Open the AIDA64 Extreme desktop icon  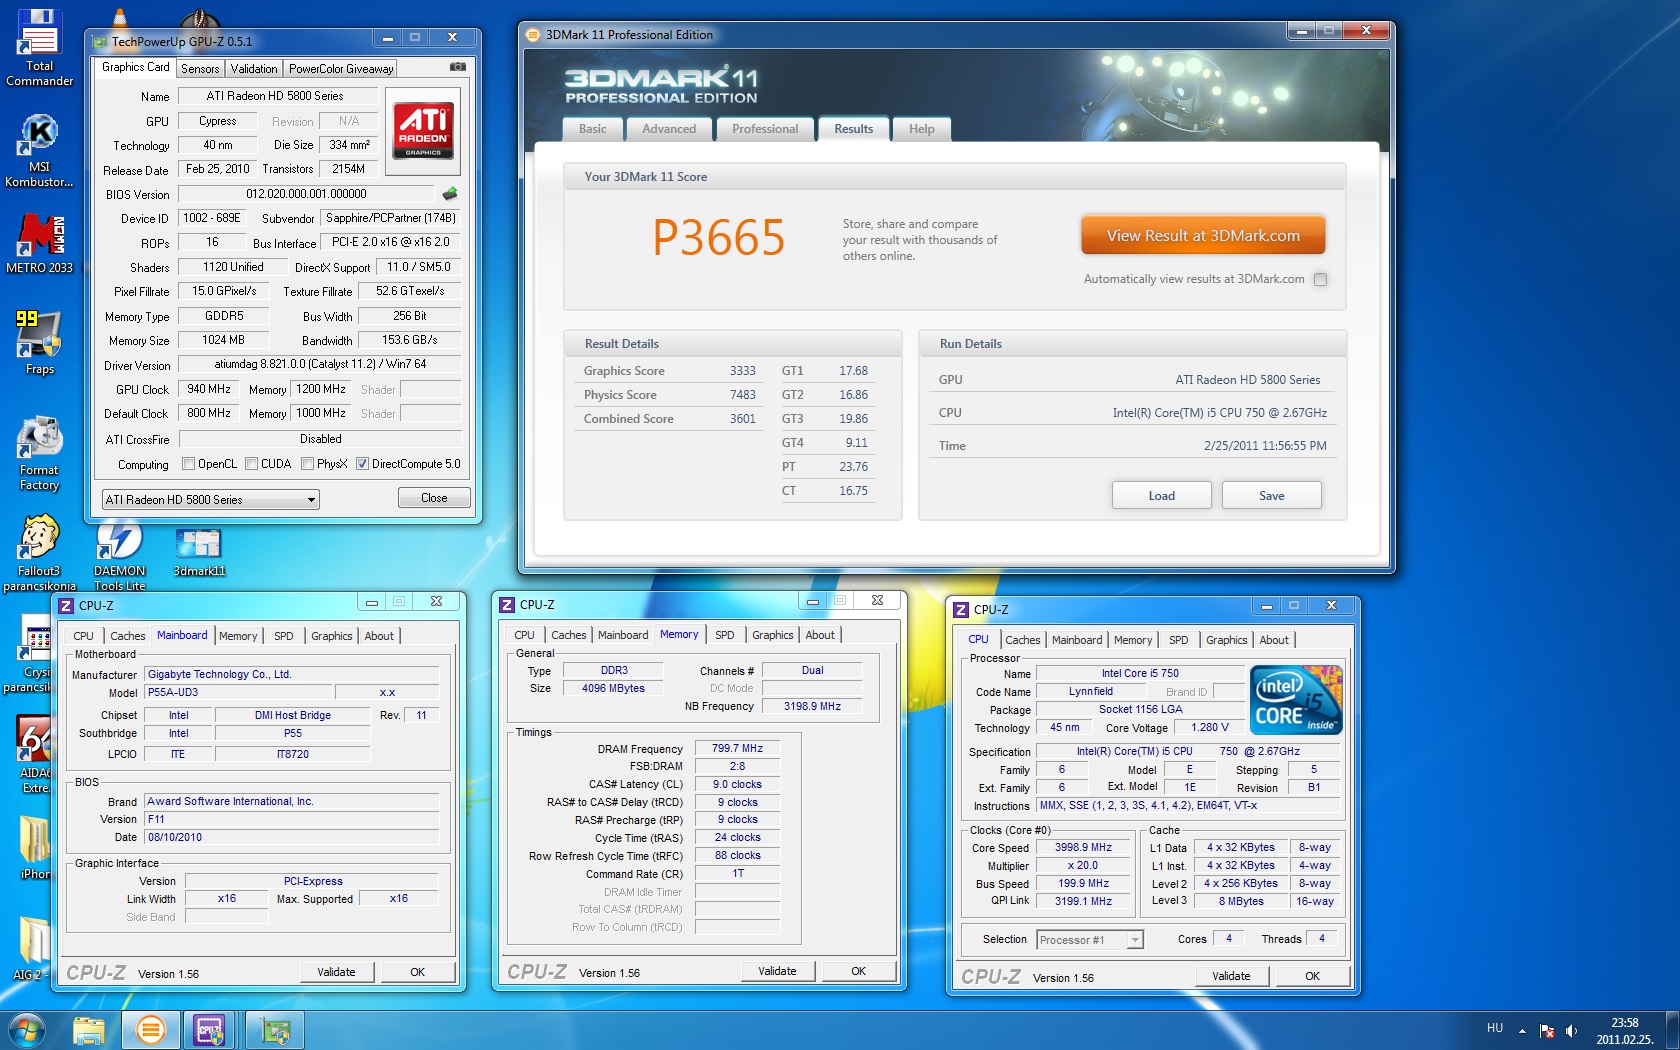click(36, 755)
